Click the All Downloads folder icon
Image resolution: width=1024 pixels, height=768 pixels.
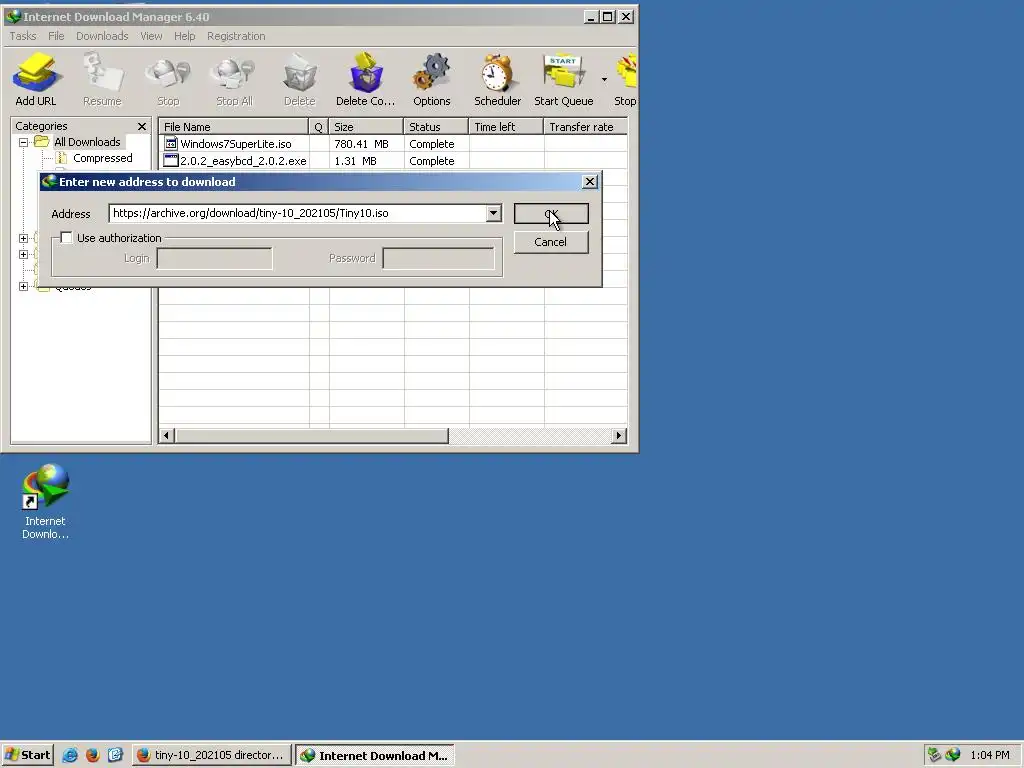pyautogui.click(x=42, y=142)
